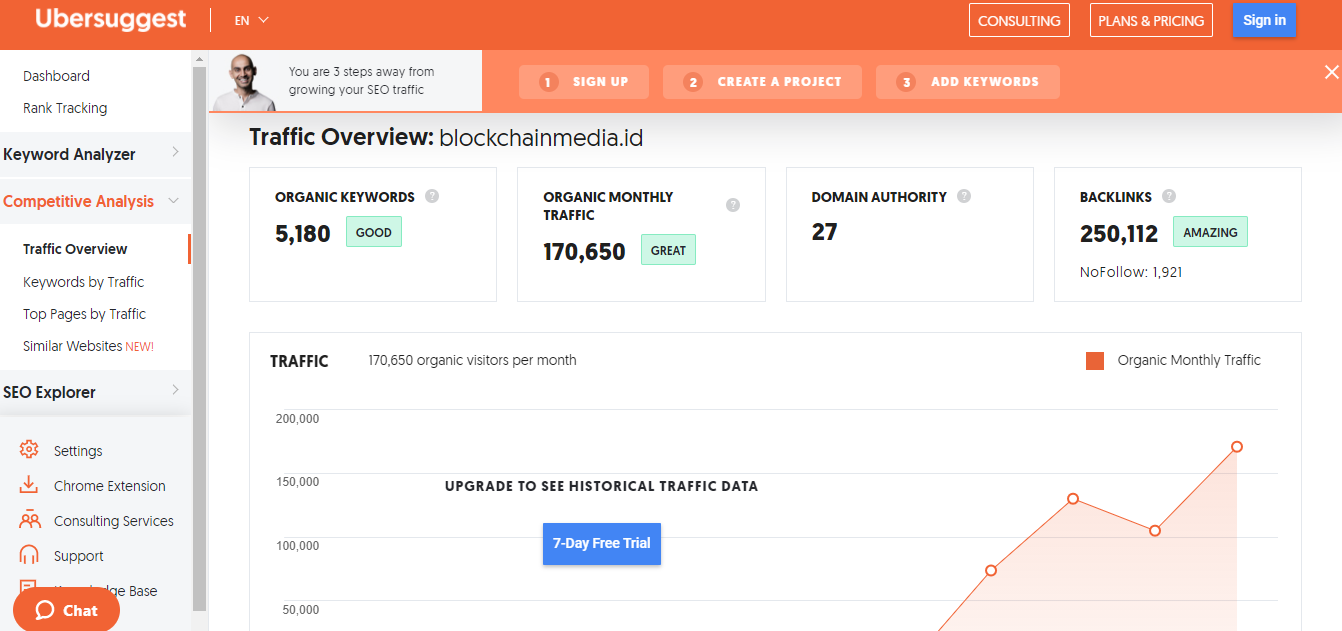This screenshot has height=631, width=1342.
Task: Open Similar Websites NEW! item
Action: coord(88,346)
